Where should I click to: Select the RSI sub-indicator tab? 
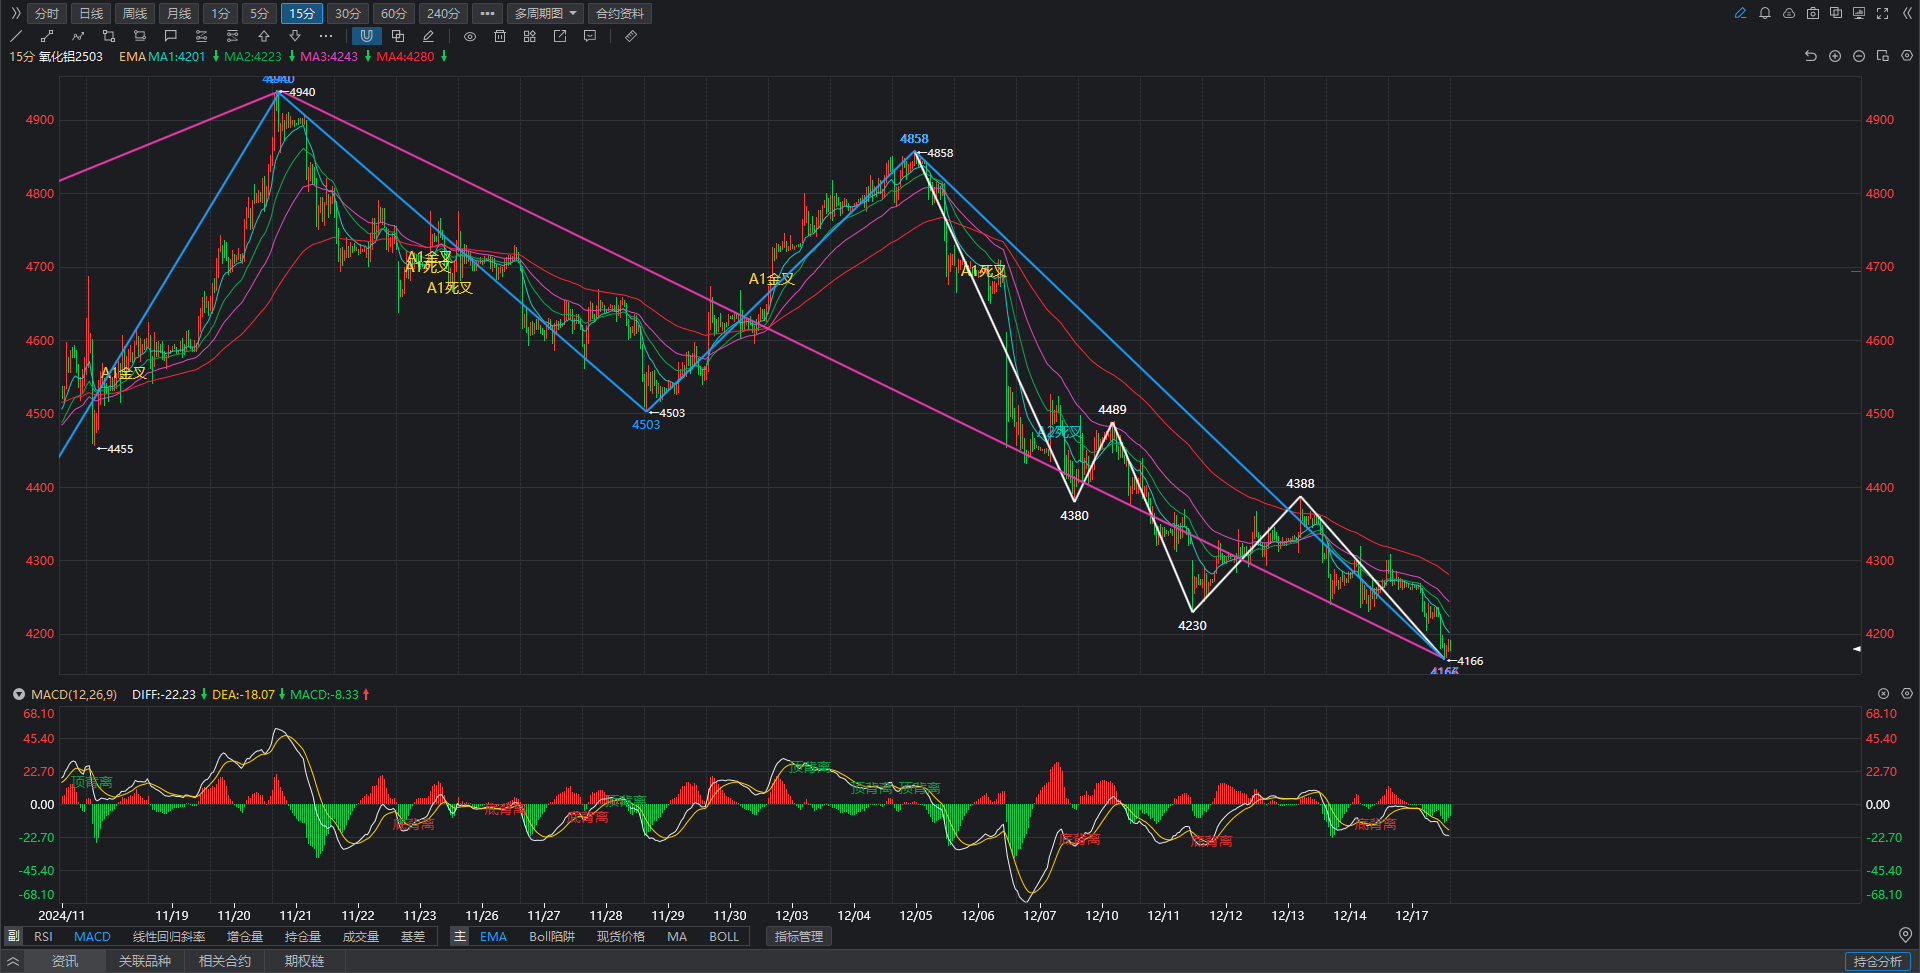[x=43, y=937]
